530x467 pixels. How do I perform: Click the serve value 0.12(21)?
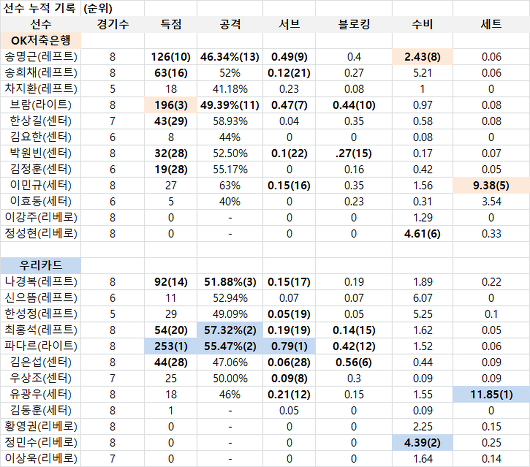289,73
